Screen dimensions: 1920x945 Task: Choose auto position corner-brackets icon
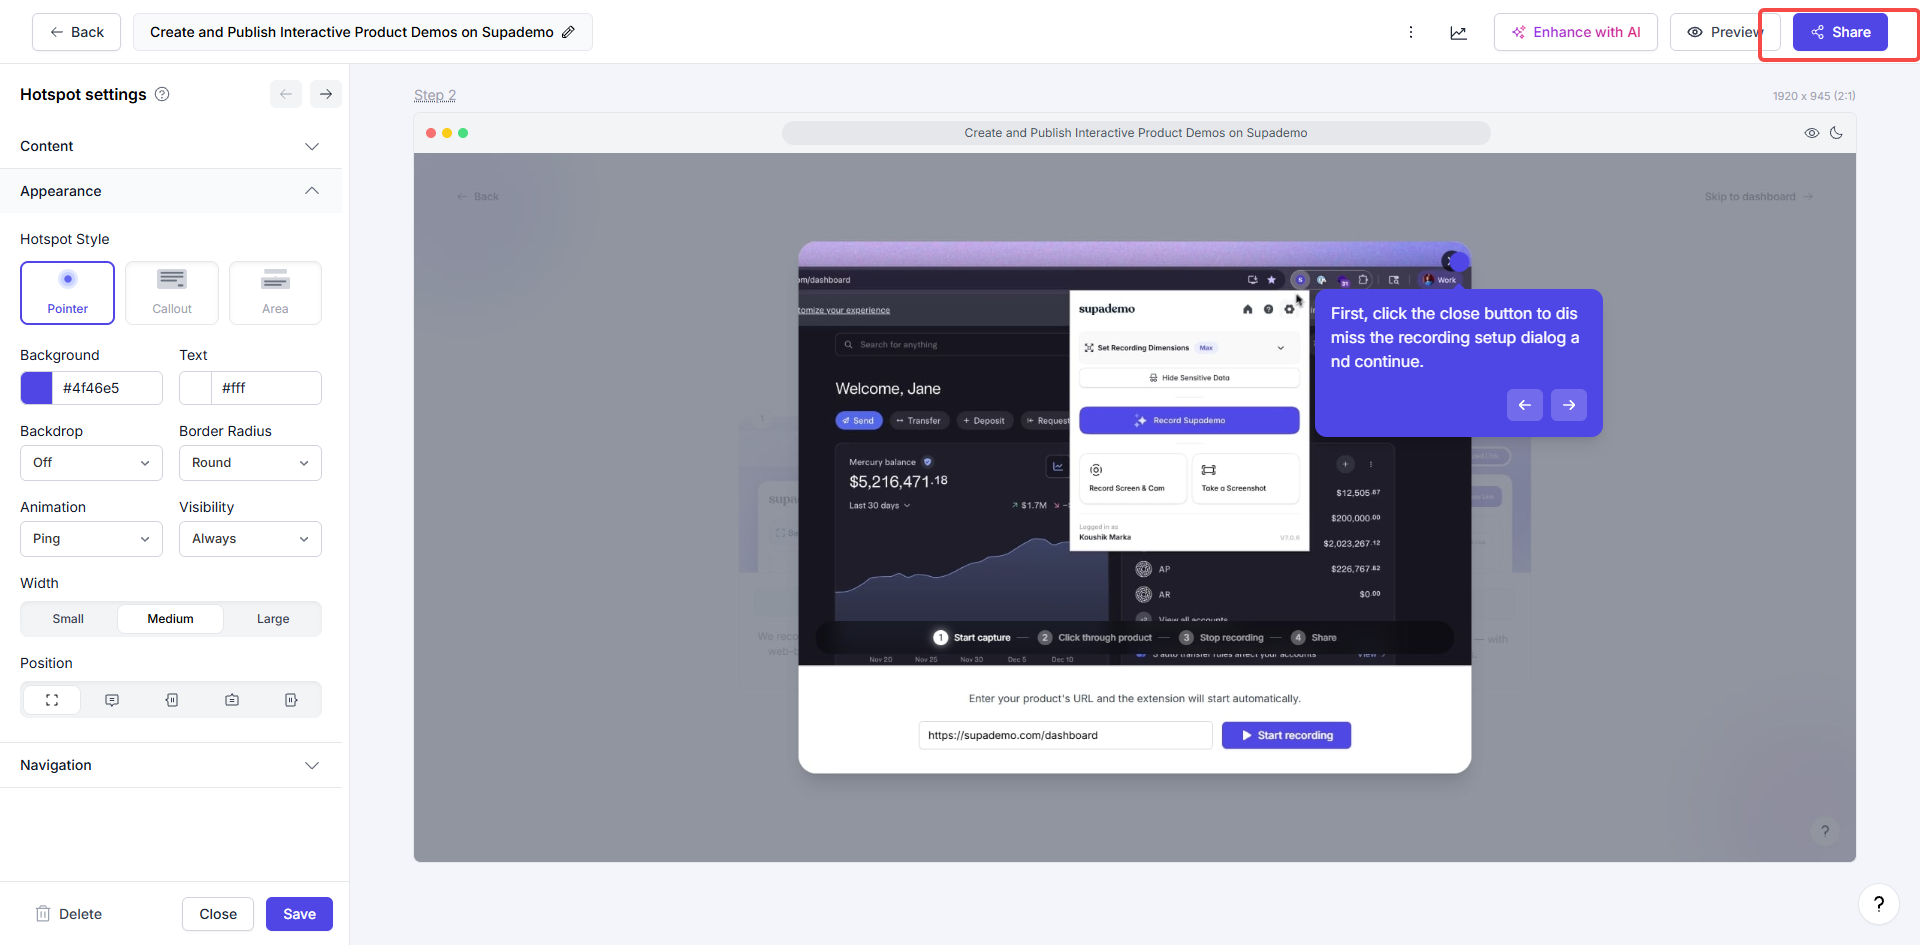point(52,700)
